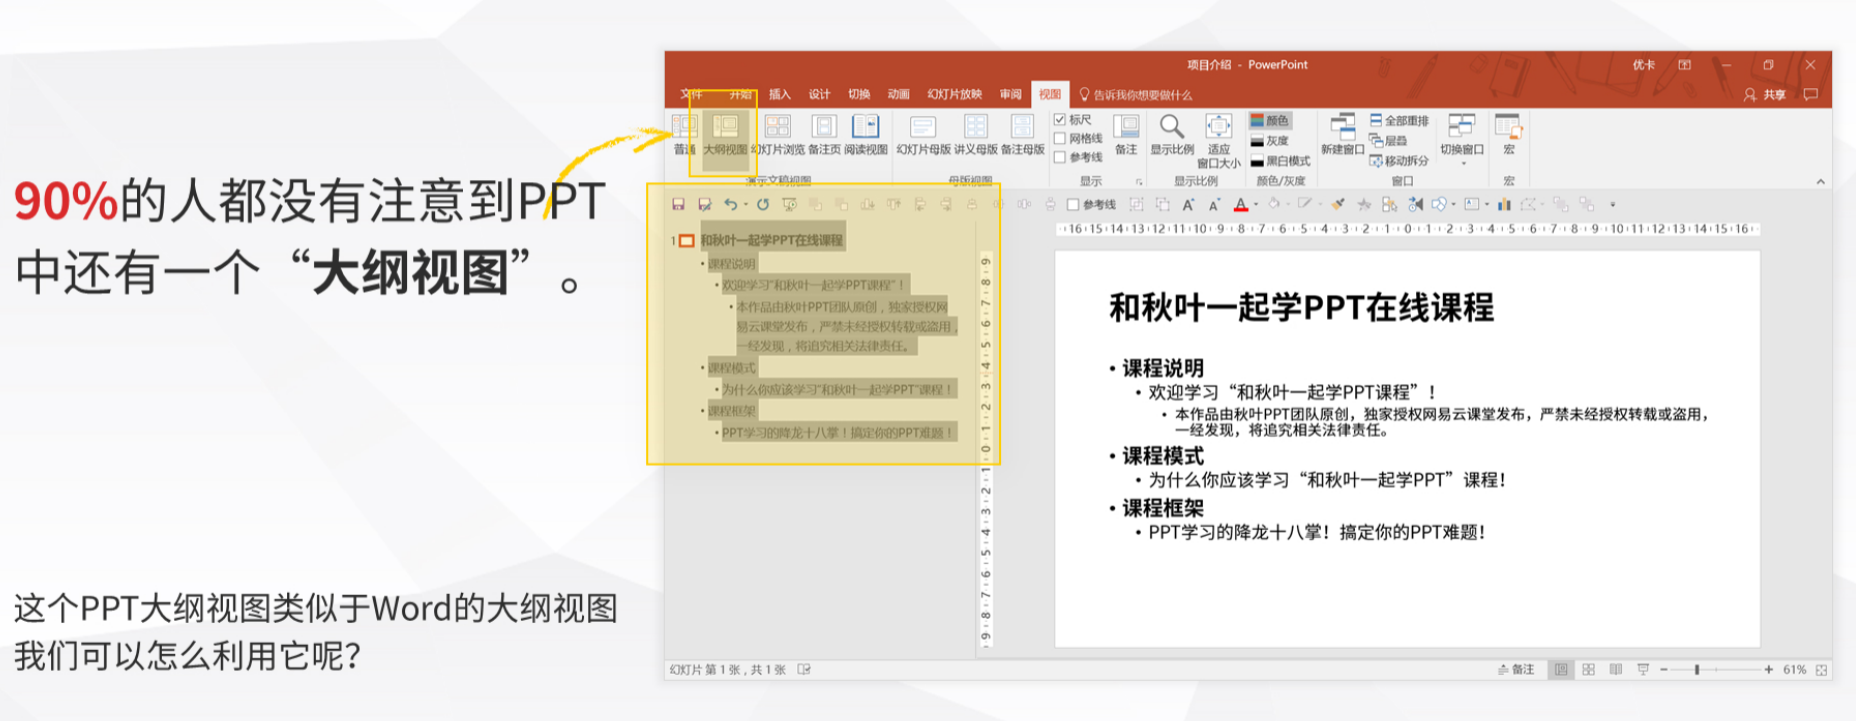Open font color dropdown arrow
This screenshot has height=721, width=1856.
[1256, 205]
